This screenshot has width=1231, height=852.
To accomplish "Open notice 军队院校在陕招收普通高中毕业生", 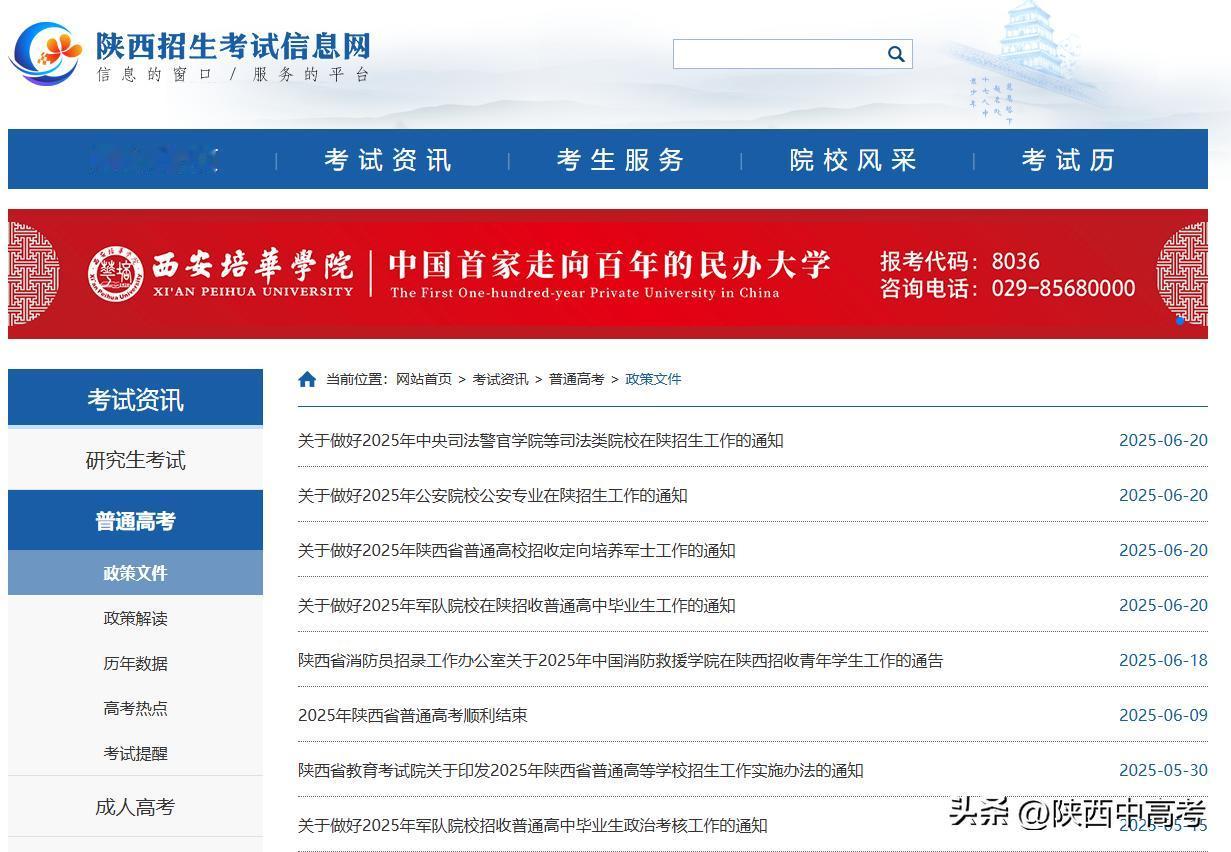I will 516,605.
